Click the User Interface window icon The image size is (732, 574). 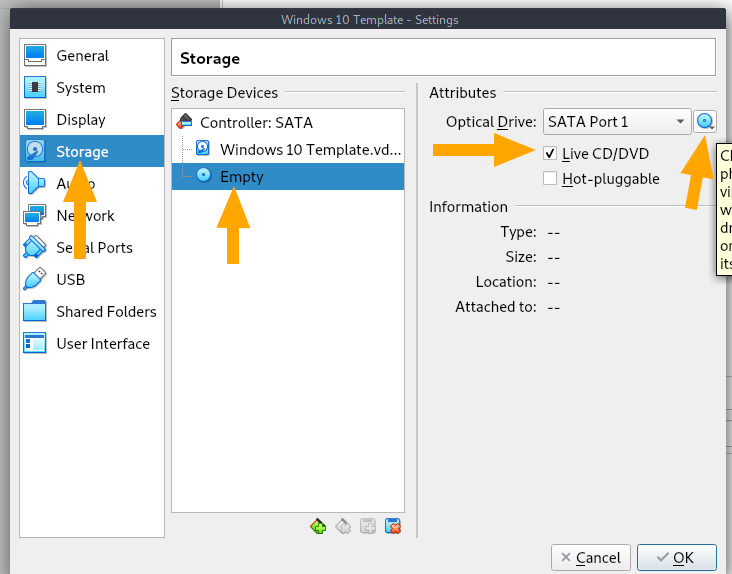pyautogui.click(x=35, y=343)
